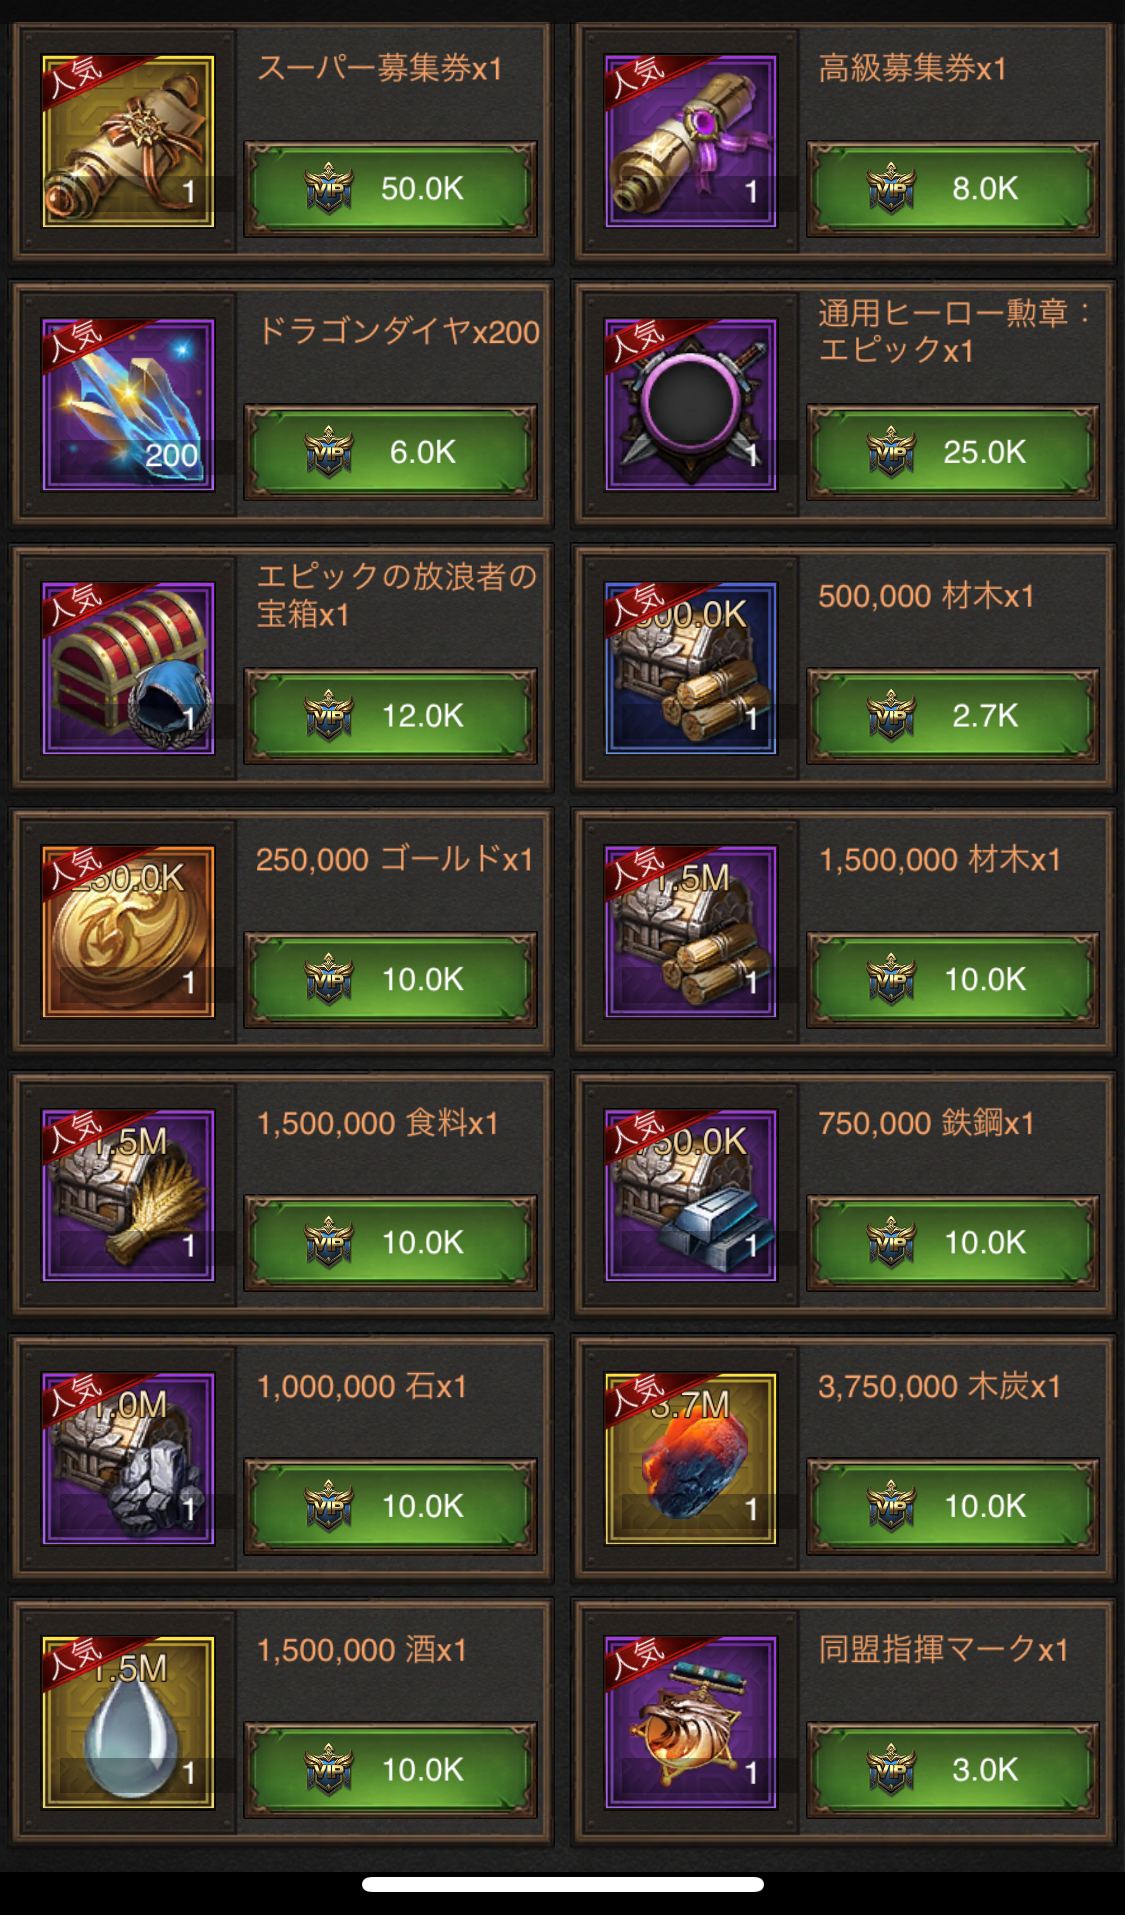The image size is (1125, 1915).
Task: Buy スーパー募集券 for 50.0K VIP points
Action: pyautogui.click(x=391, y=189)
